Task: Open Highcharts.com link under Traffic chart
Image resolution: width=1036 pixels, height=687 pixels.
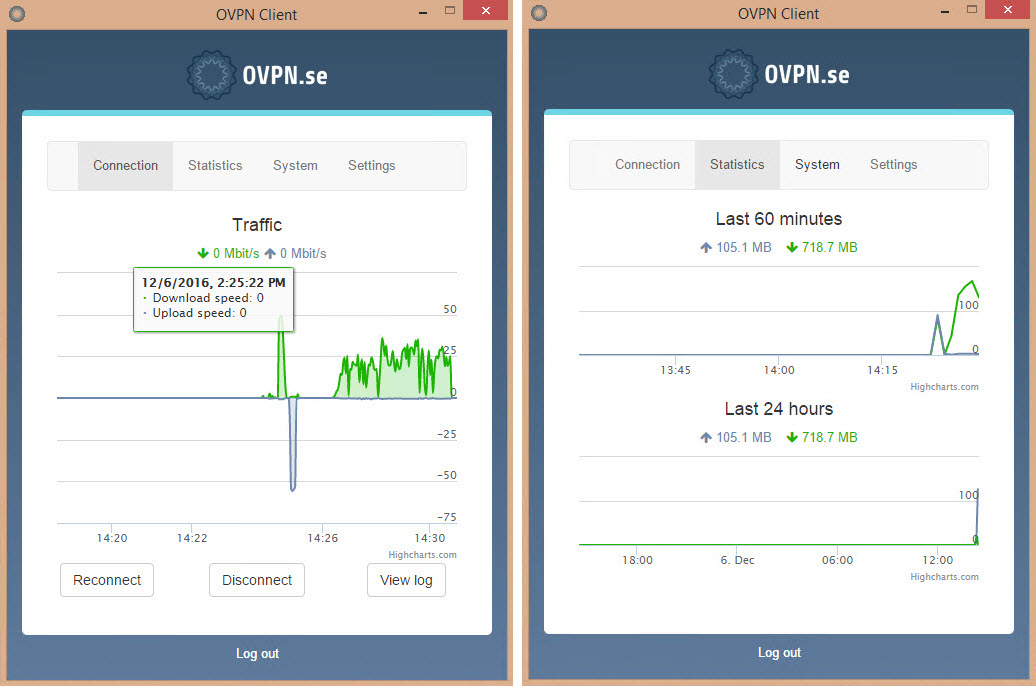Action: pyautogui.click(x=422, y=555)
